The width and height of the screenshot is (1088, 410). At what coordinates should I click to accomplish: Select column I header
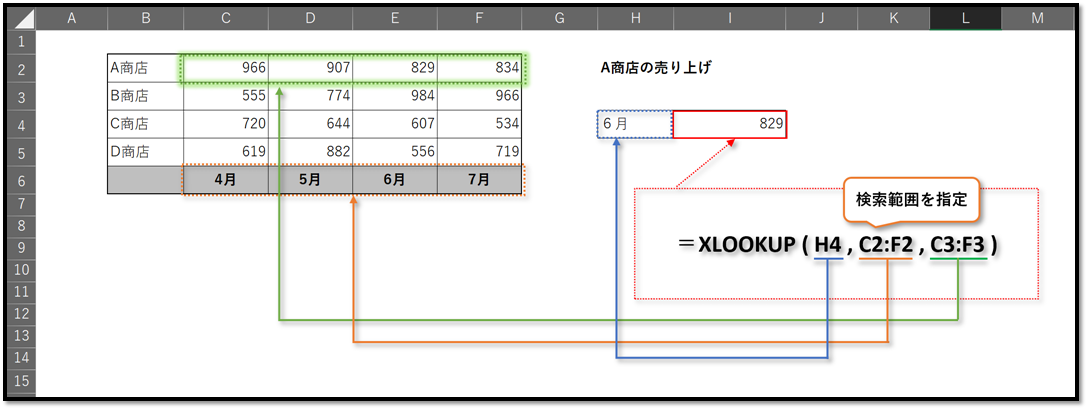click(729, 19)
